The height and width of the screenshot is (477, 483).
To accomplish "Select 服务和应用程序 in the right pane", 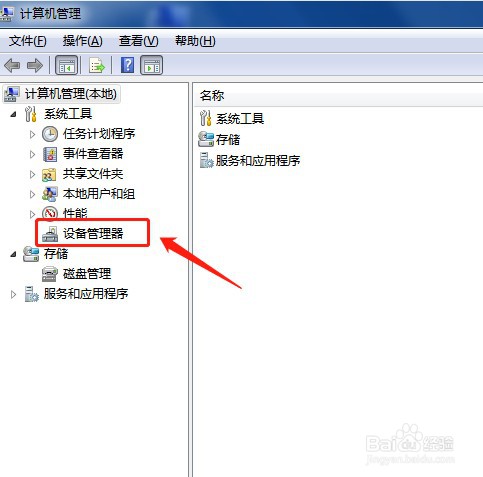I will click(250, 160).
